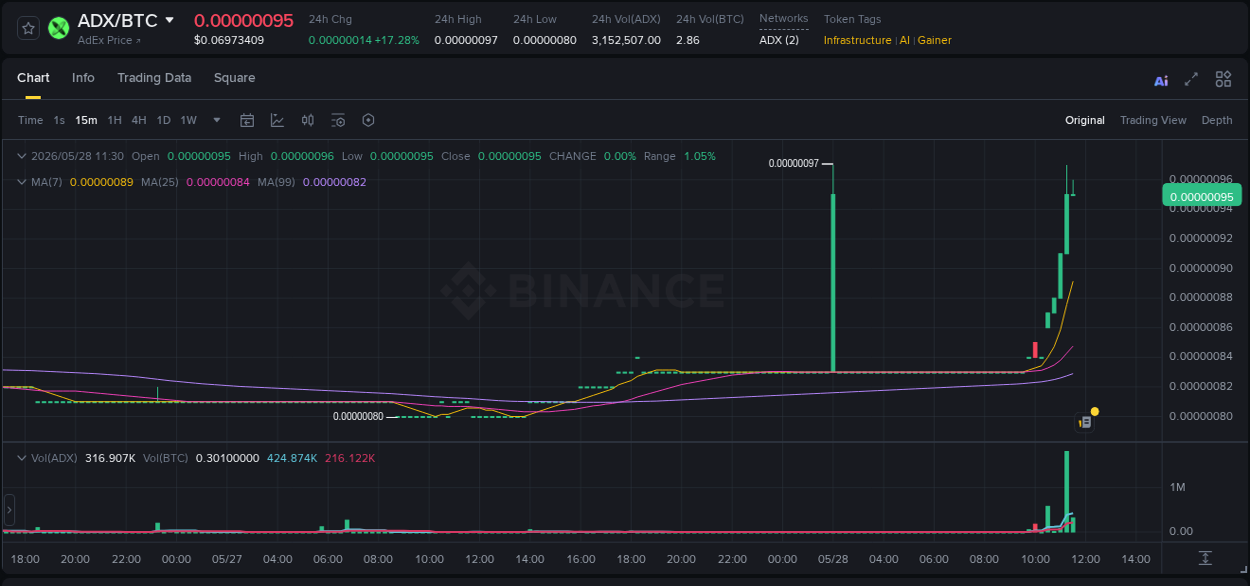Switch to Trading View chart
The image size is (1250, 586).
point(1153,120)
